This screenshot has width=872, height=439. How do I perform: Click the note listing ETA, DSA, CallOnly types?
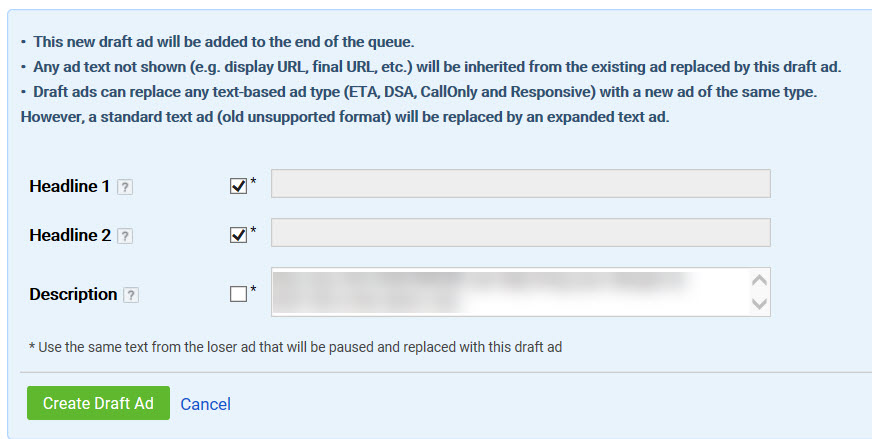click(x=419, y=104)
